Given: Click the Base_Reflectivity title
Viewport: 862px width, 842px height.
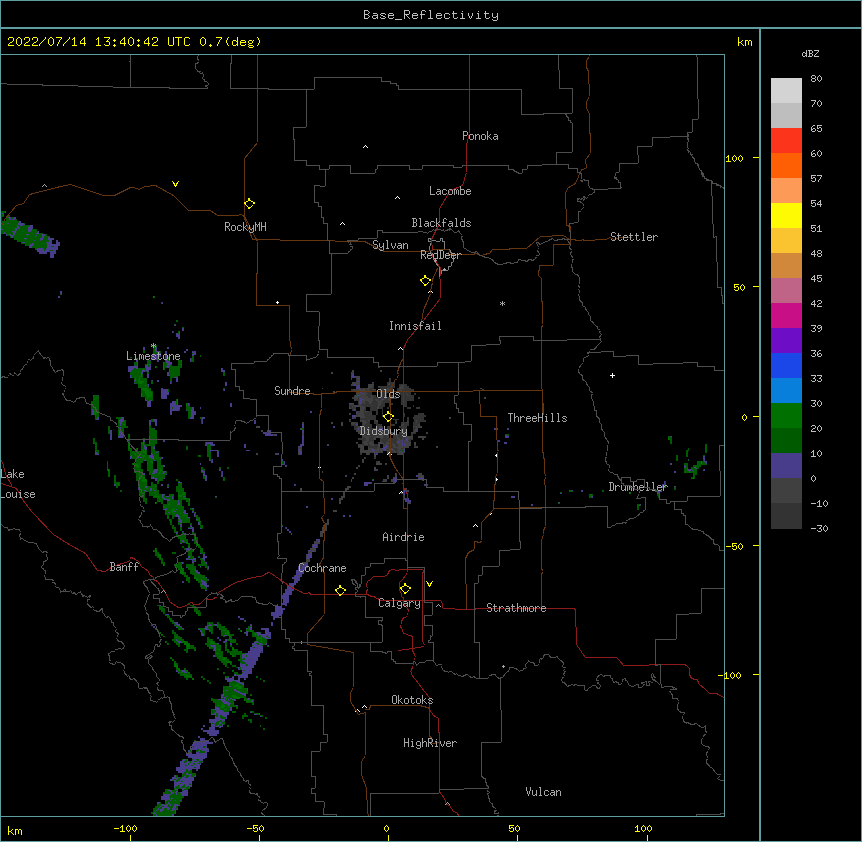Looking at the screenshot, I should tap(431, 15).
